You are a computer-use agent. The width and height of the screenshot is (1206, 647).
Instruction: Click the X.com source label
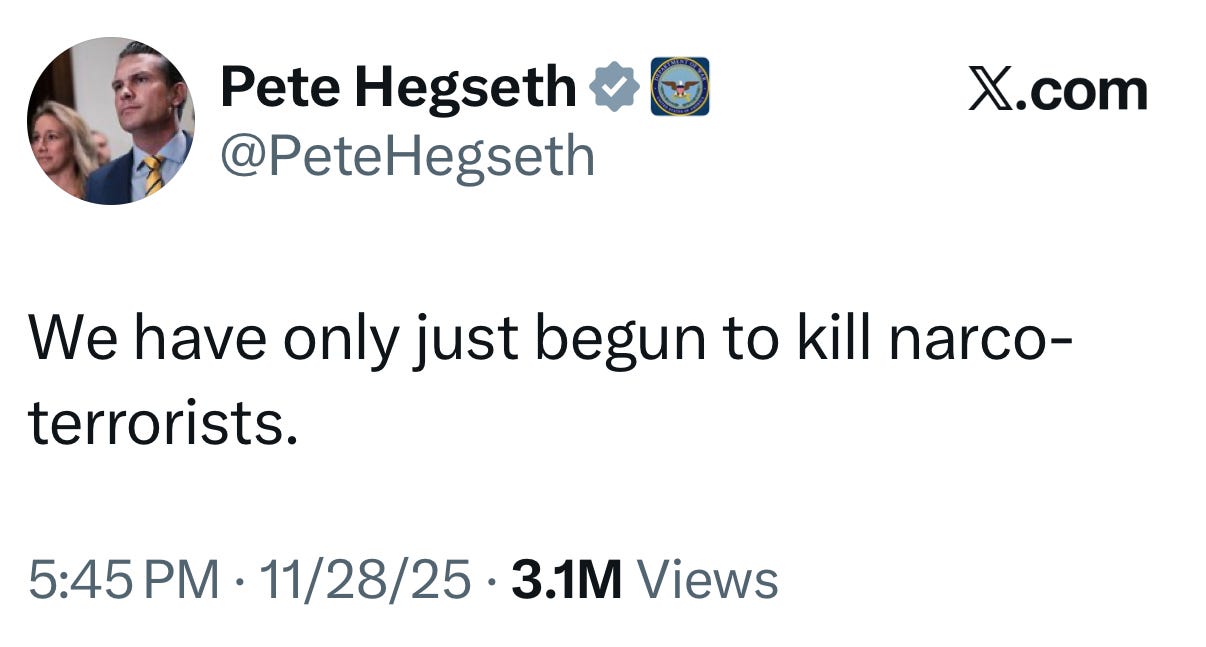[x=1057, y=91]
